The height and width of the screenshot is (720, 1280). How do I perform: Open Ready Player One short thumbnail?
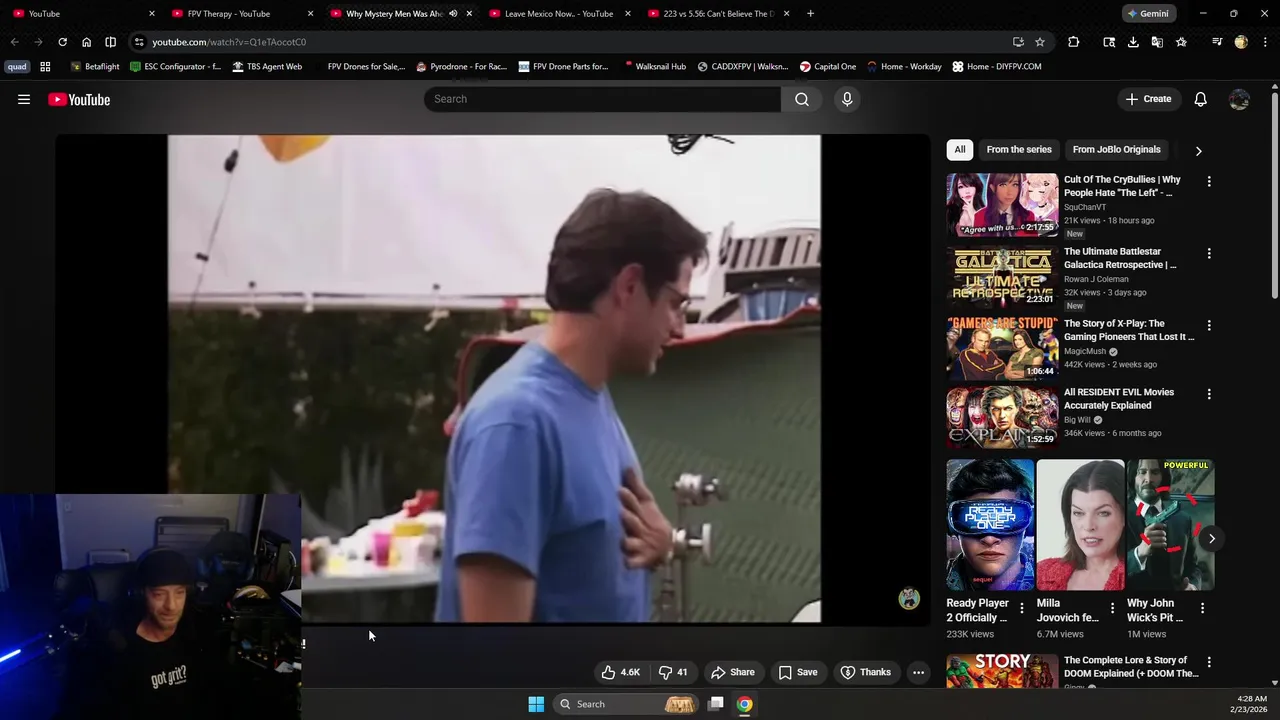point(990,525)
